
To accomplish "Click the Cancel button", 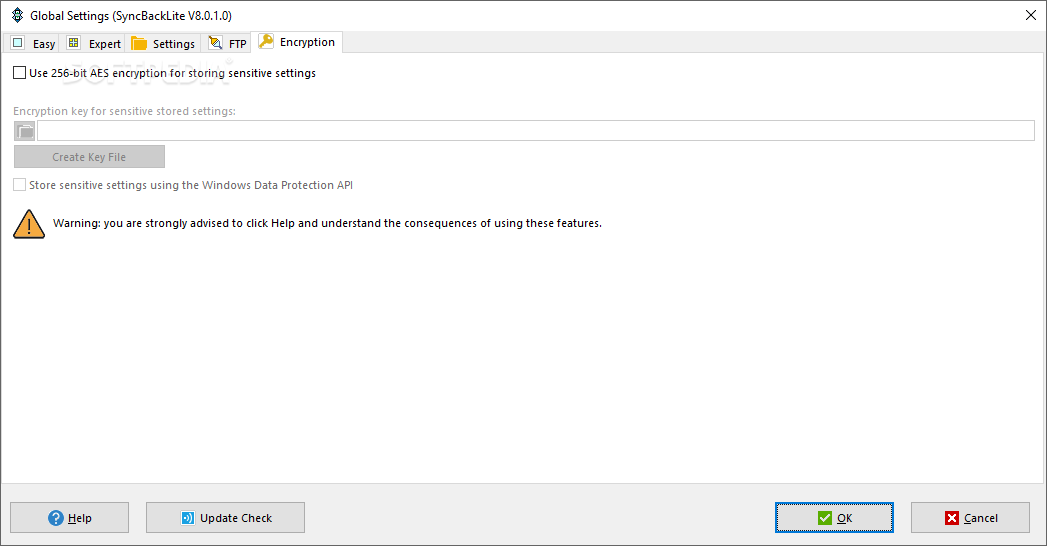I will coord(970,518).
